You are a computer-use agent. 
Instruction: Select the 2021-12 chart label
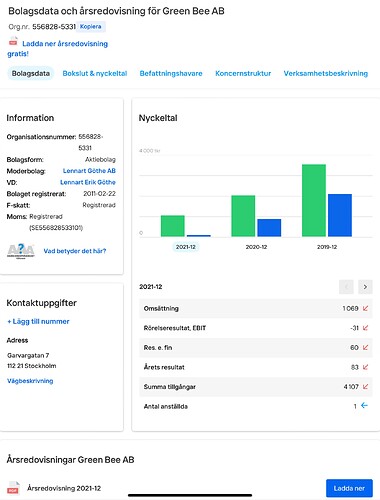(186, 247)
